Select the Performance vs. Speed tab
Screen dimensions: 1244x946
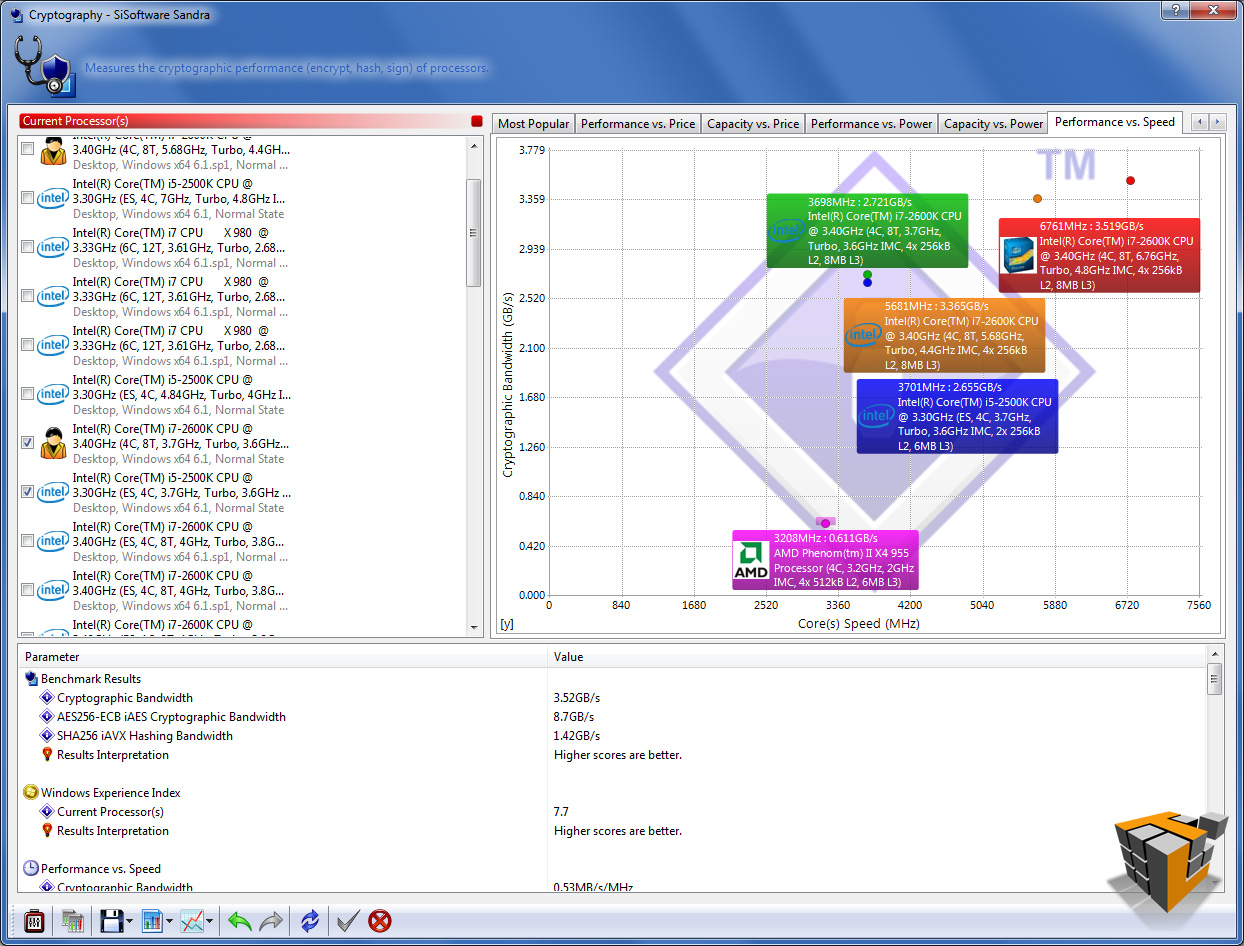pyautogui.click(x=1115, y=122)
